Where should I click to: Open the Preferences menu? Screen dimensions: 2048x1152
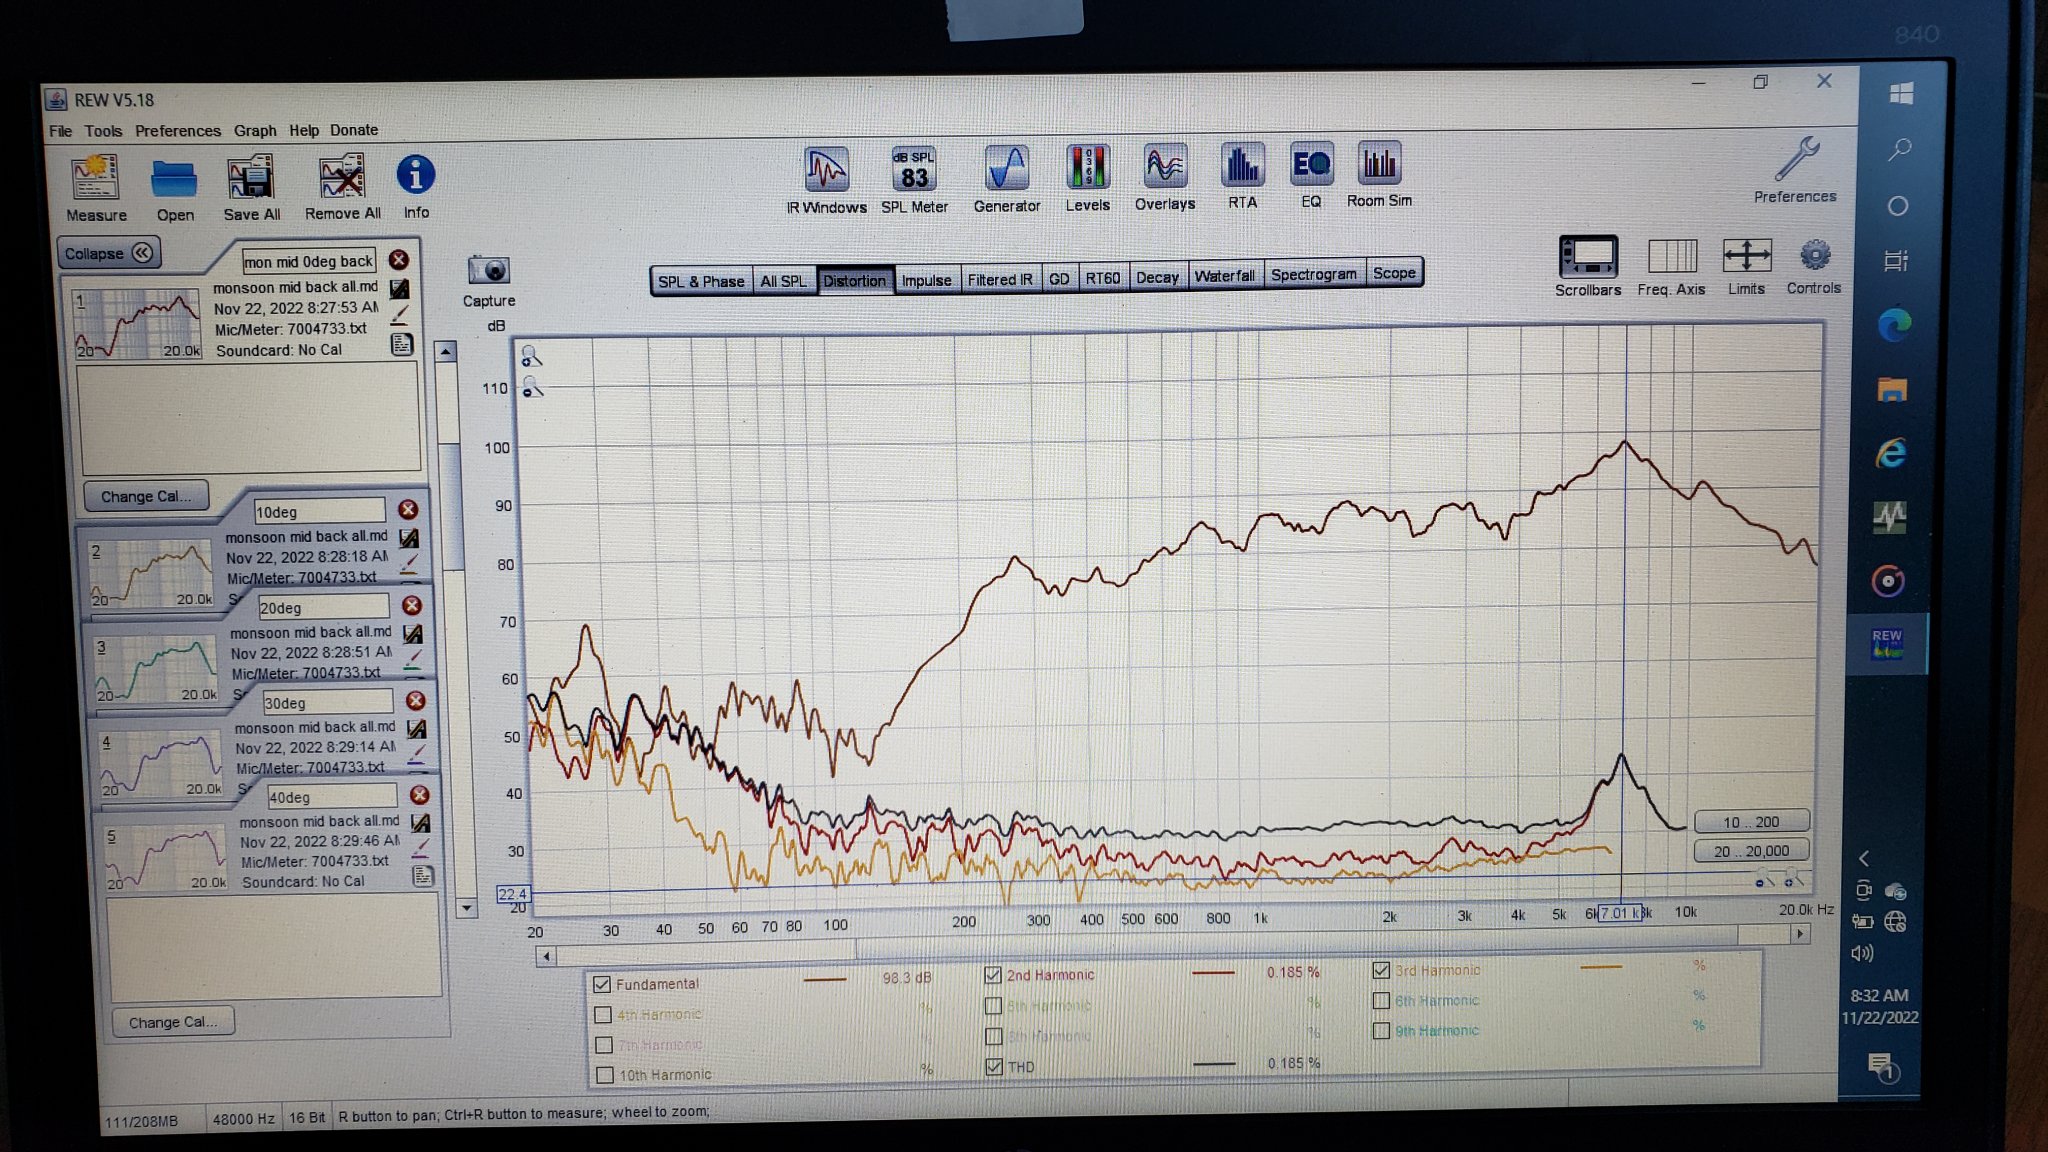pyautogui.click(x=178, y=131)
